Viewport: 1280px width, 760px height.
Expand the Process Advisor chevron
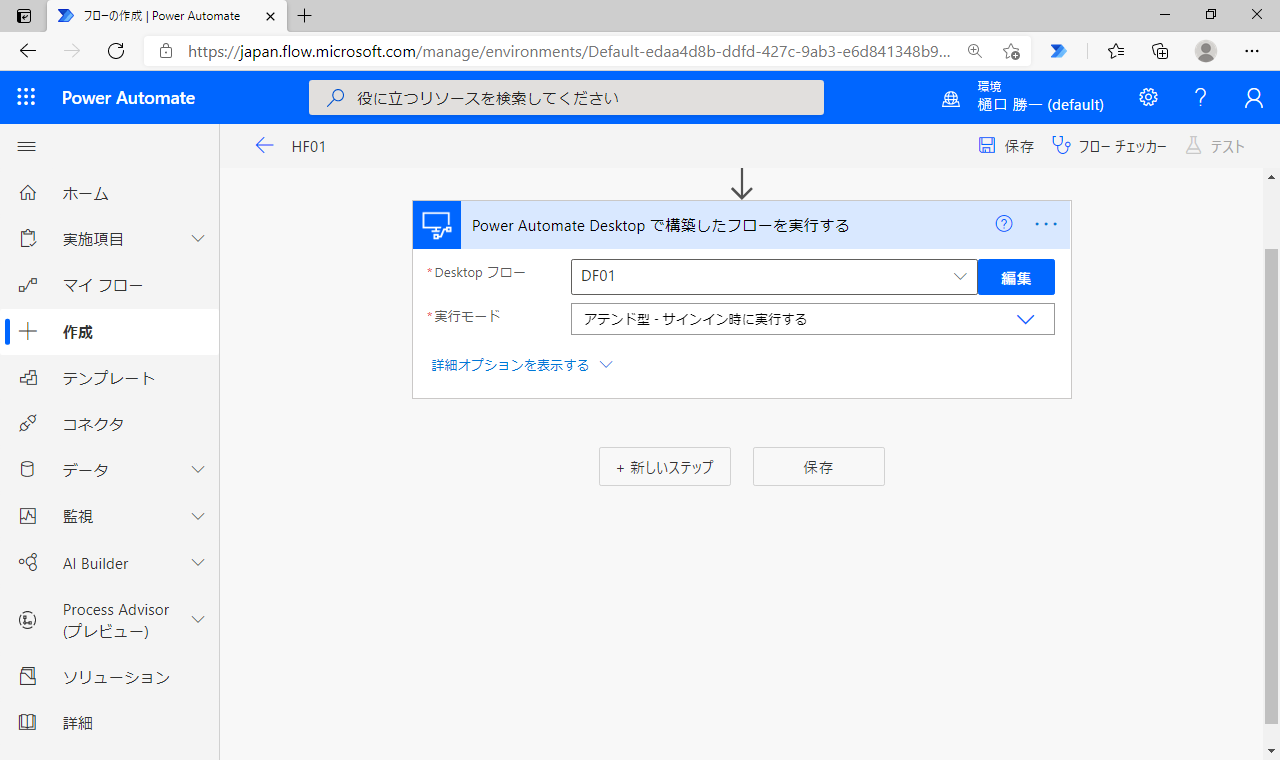coord(198,620)
